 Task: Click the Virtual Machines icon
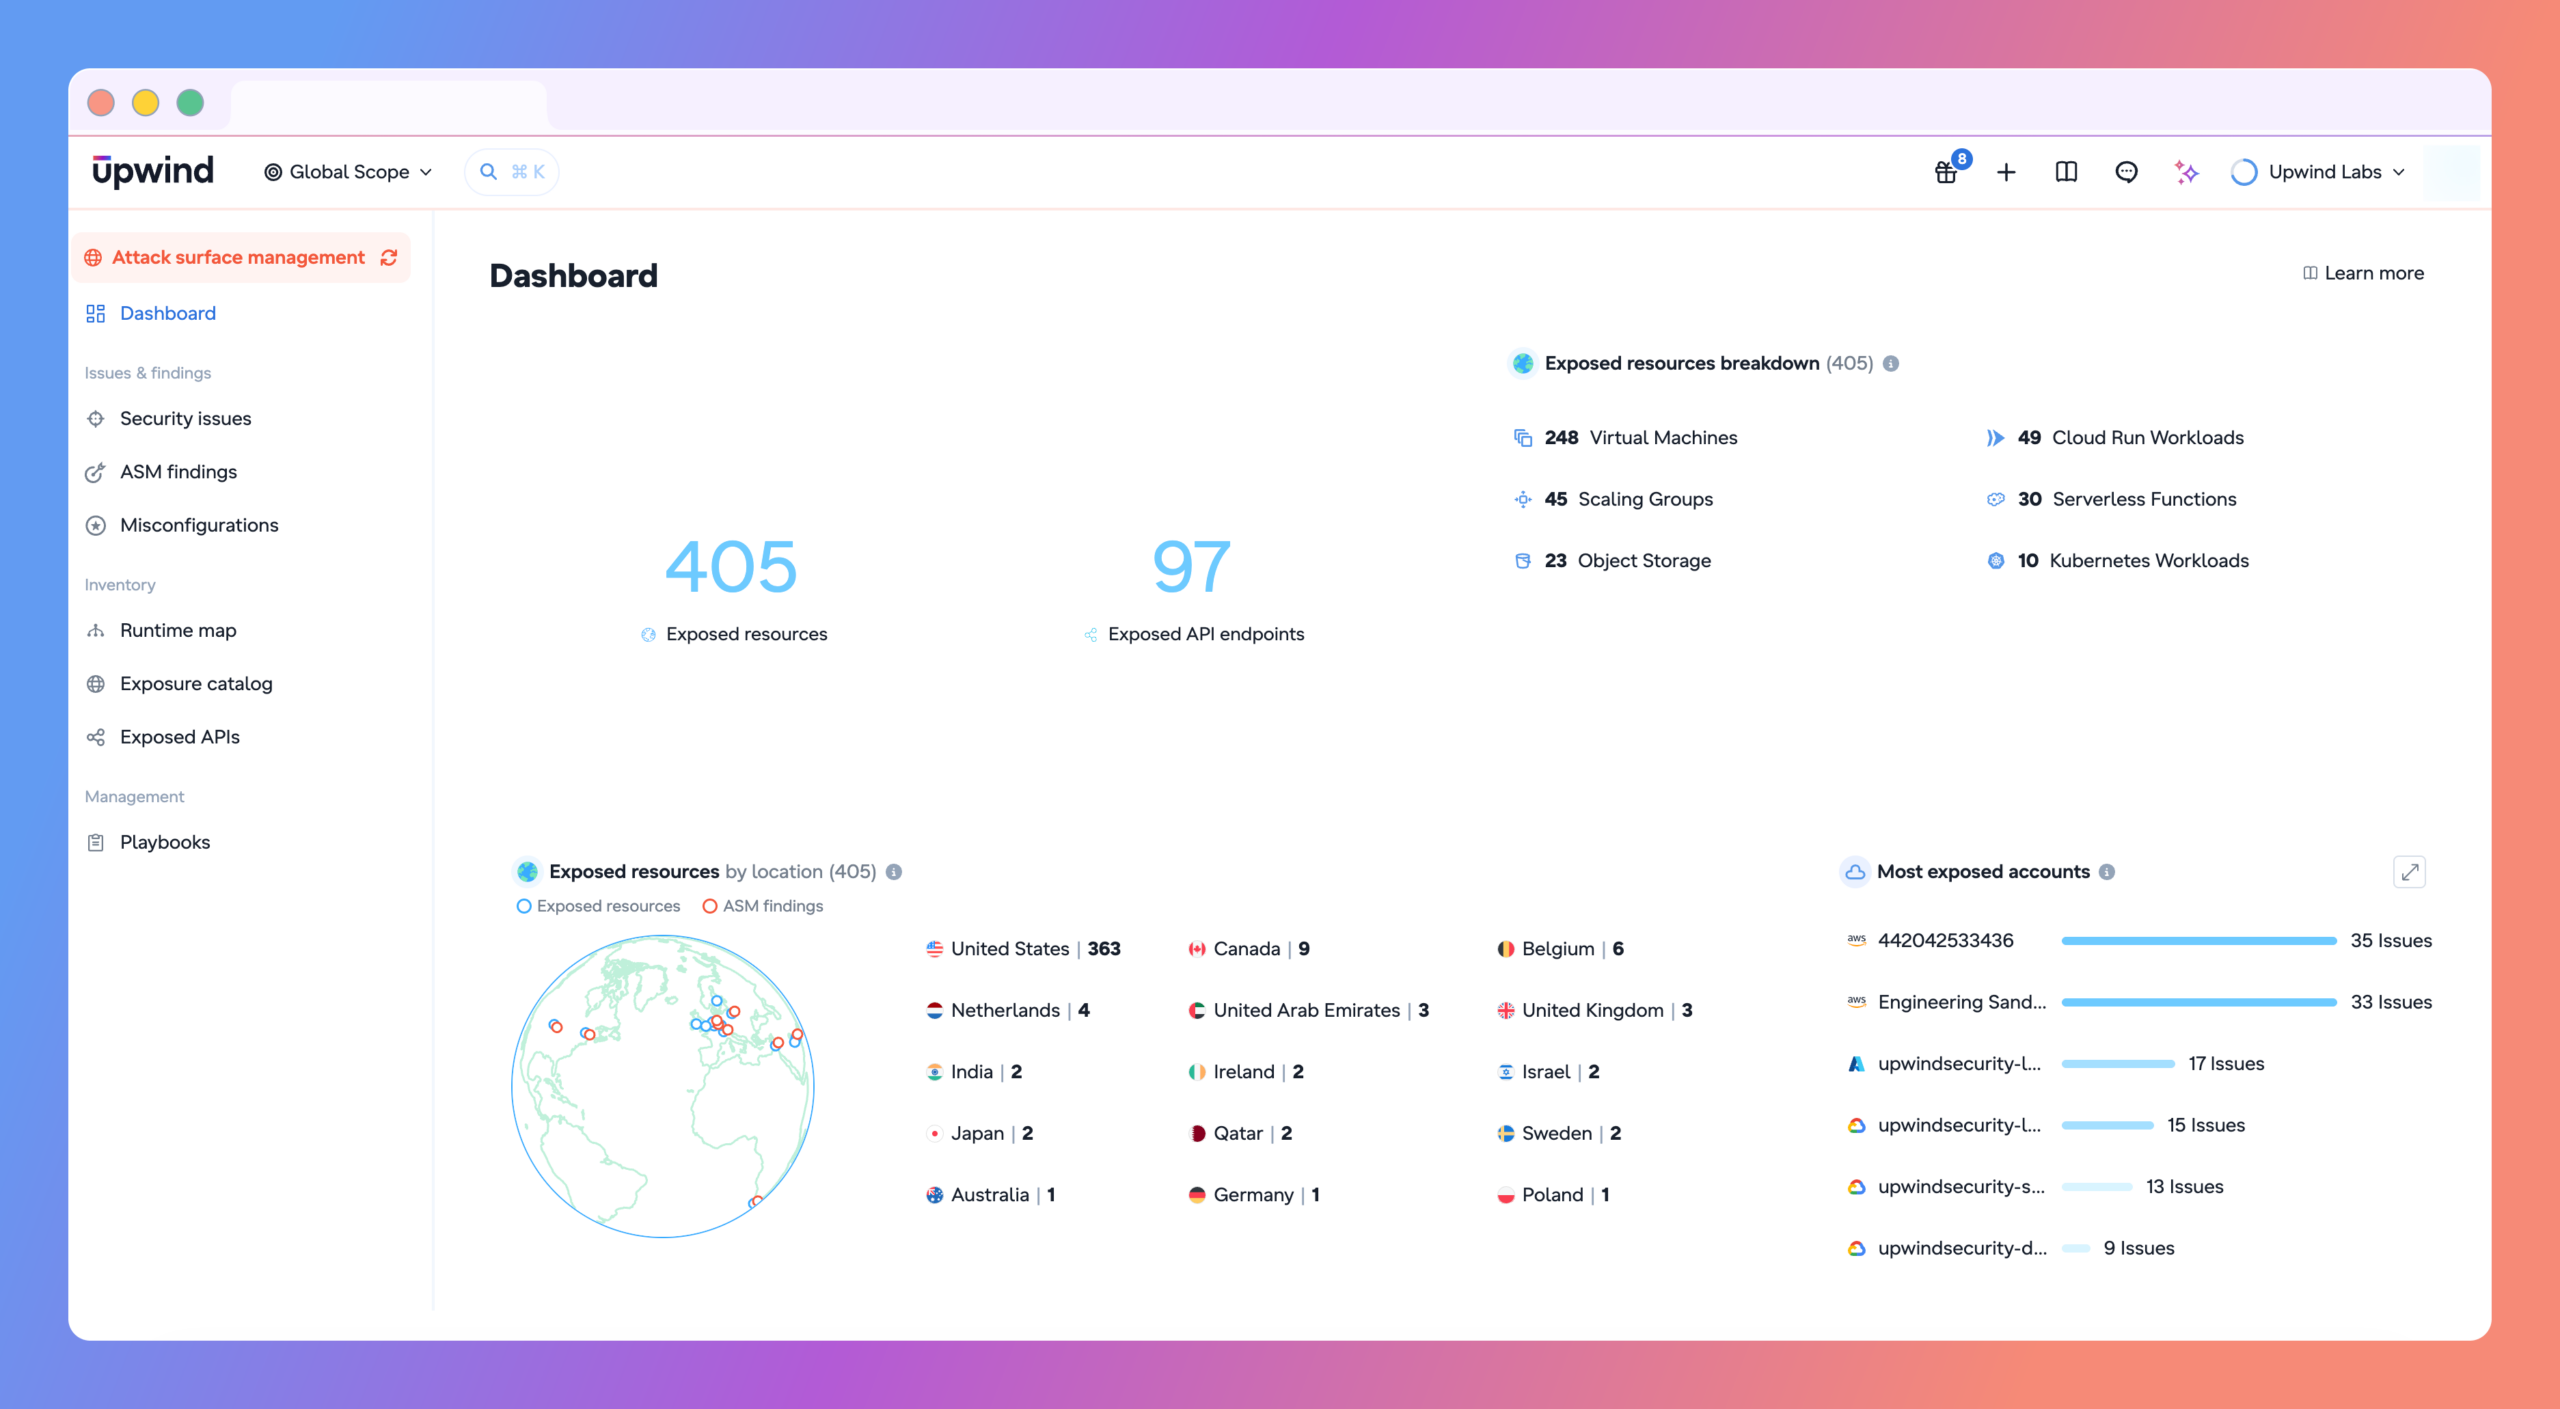(1523, 438)
